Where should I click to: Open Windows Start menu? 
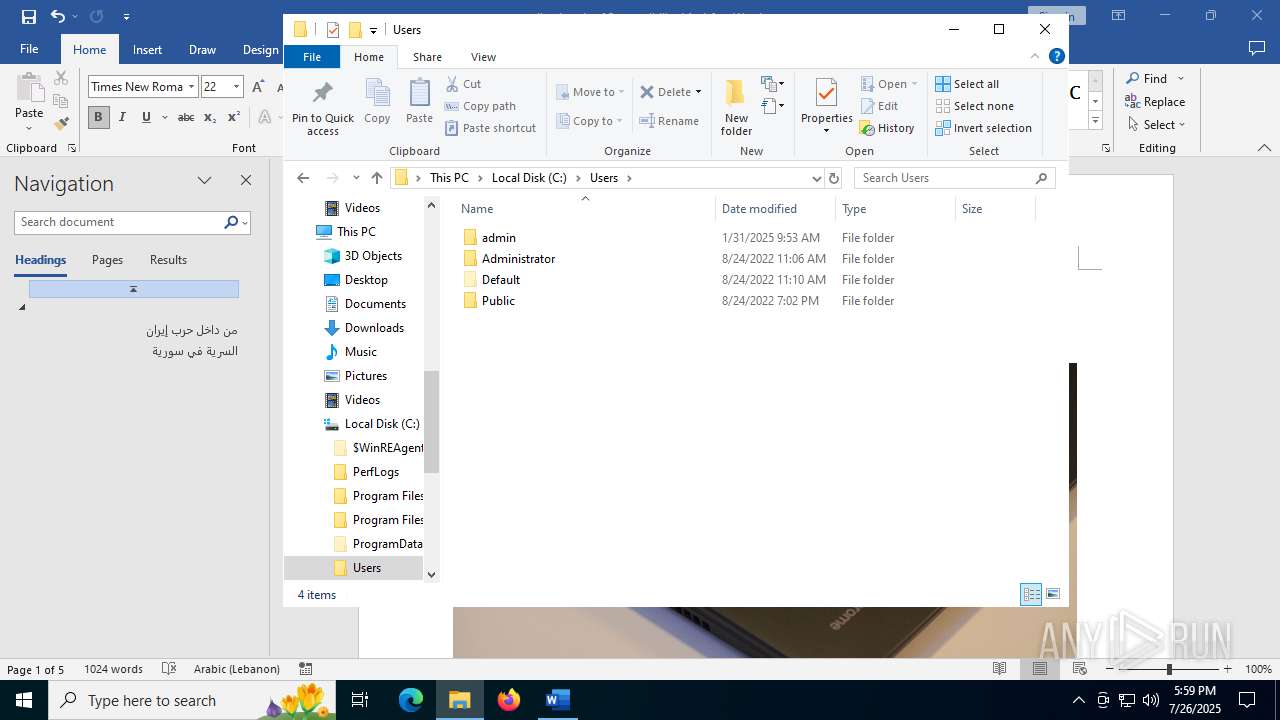[24, 700]
